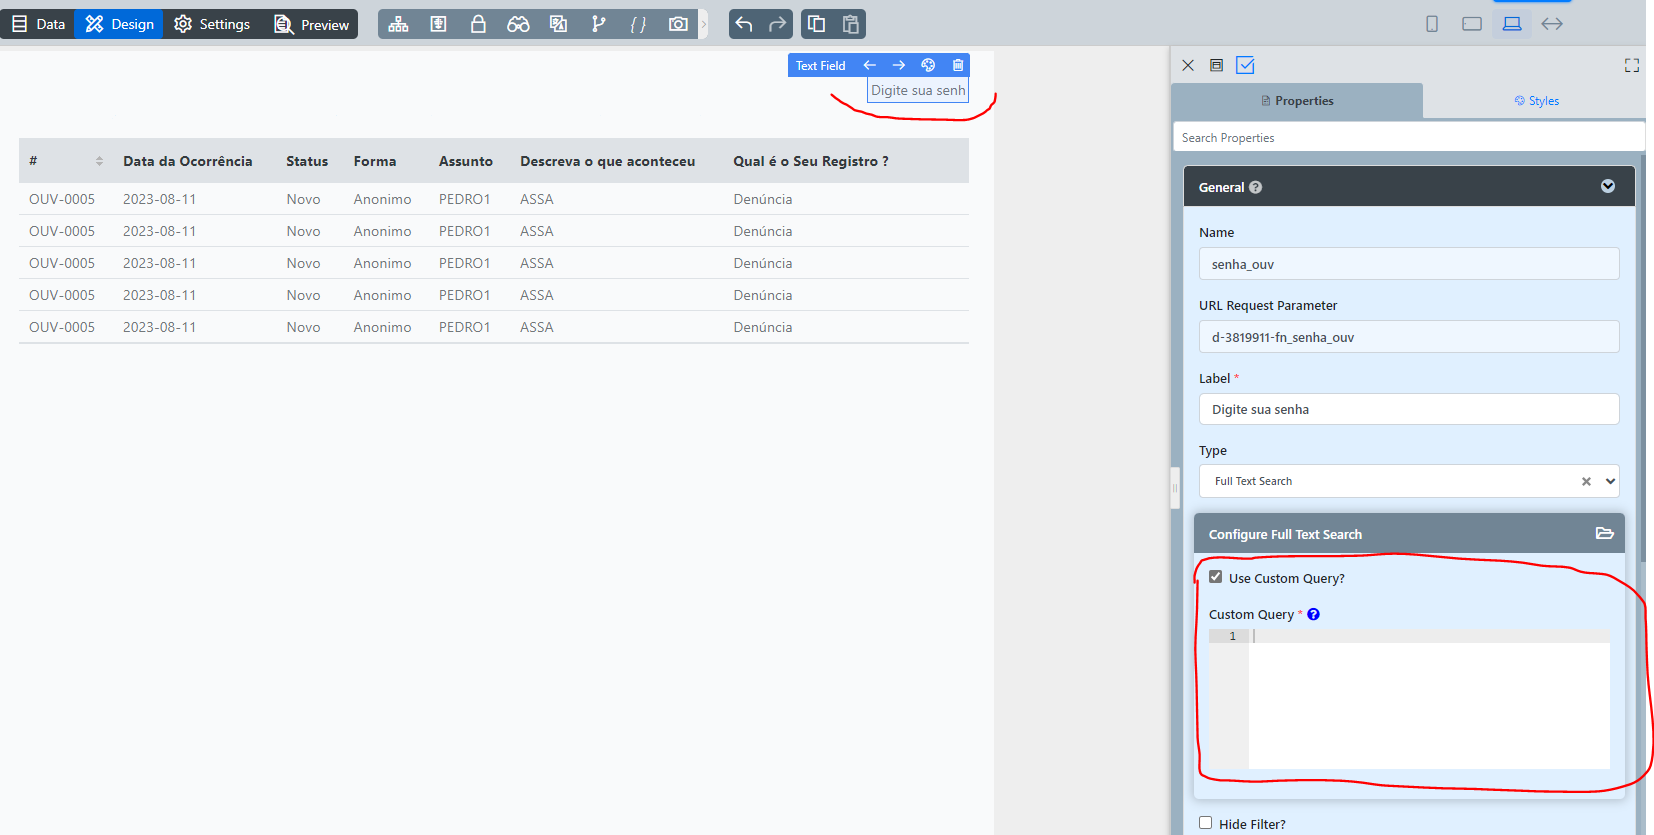Viewport: 1654px width, 835px height.
Task: Open the tree viewer hierarchy icon
Action: click(x=398, y=24)
